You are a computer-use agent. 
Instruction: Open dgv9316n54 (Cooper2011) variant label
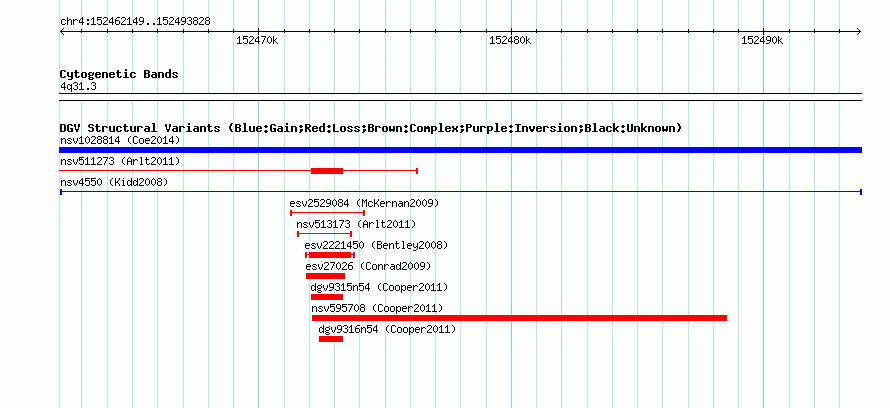pos(387,329)
